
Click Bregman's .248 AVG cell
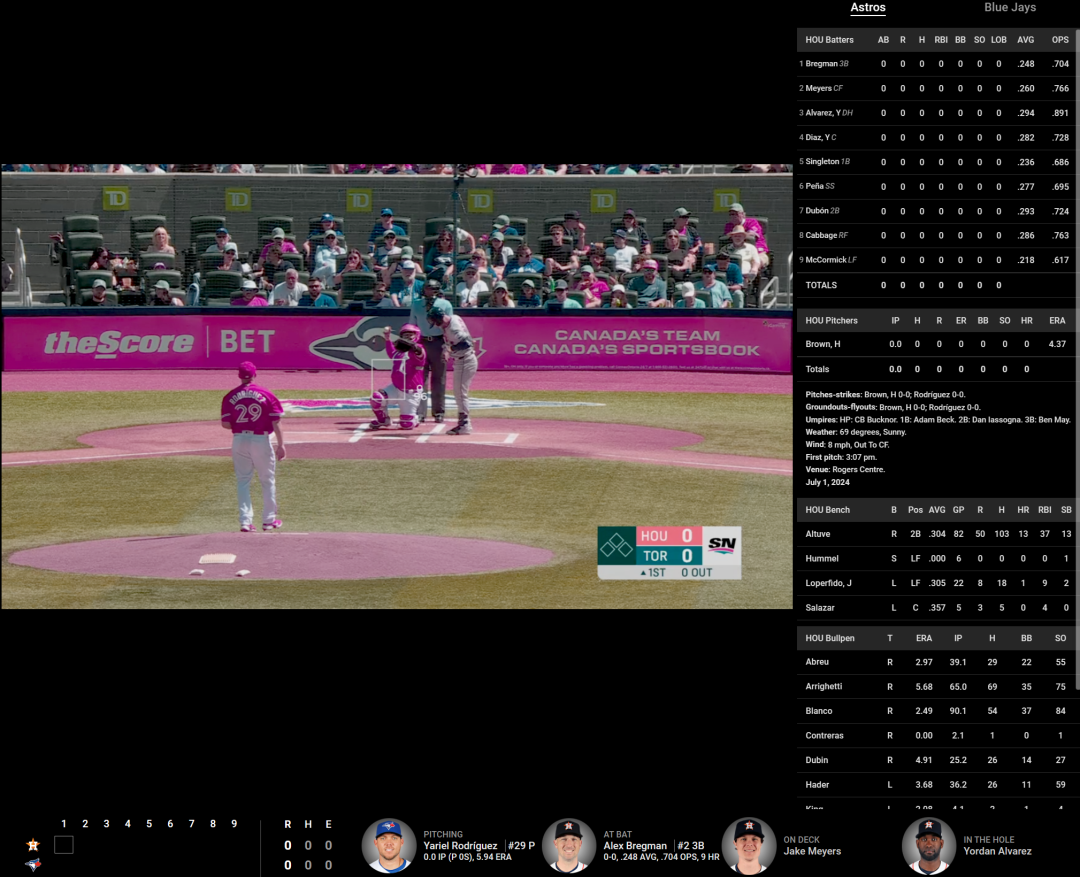pyautogui.click(x=1026, y=63)
